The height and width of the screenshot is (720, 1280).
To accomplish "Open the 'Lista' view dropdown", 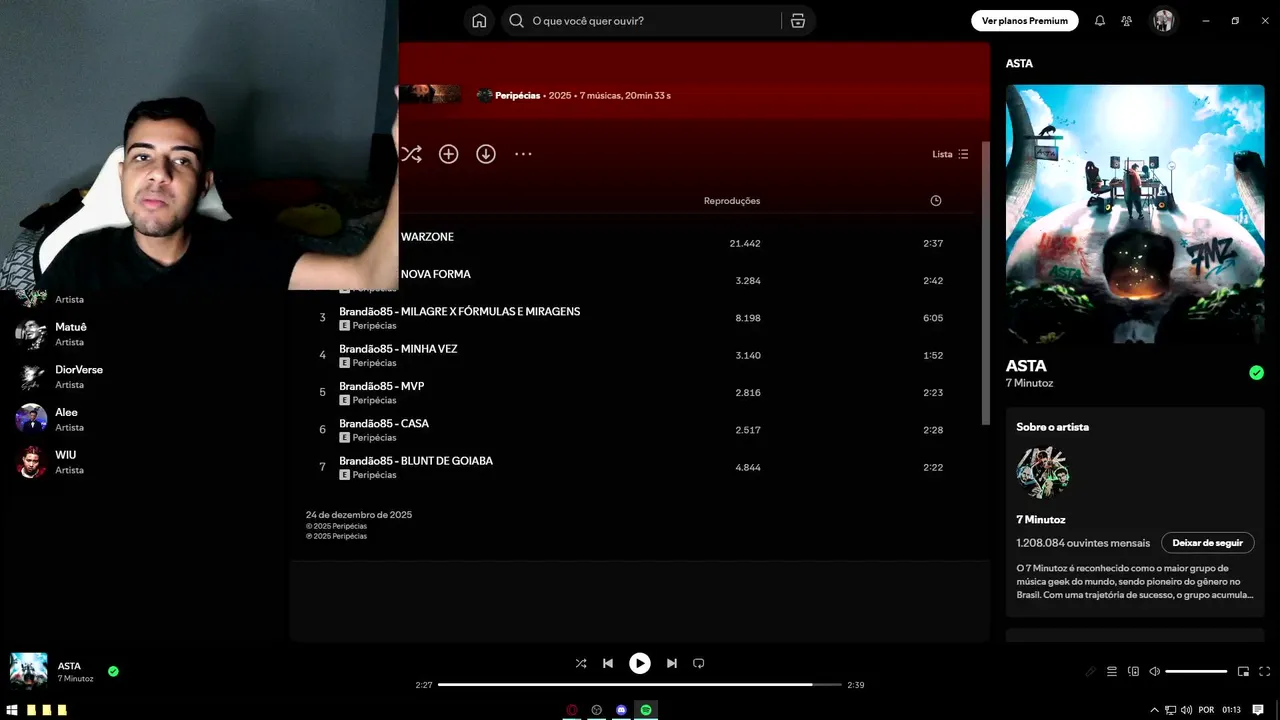I will pyautogui.click(x=950, y=154).
